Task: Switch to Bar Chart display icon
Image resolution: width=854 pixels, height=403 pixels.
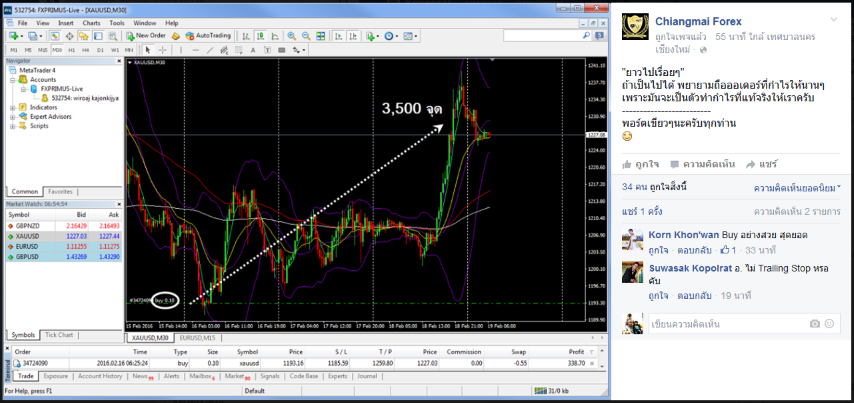Action: (x=246, y=36)
